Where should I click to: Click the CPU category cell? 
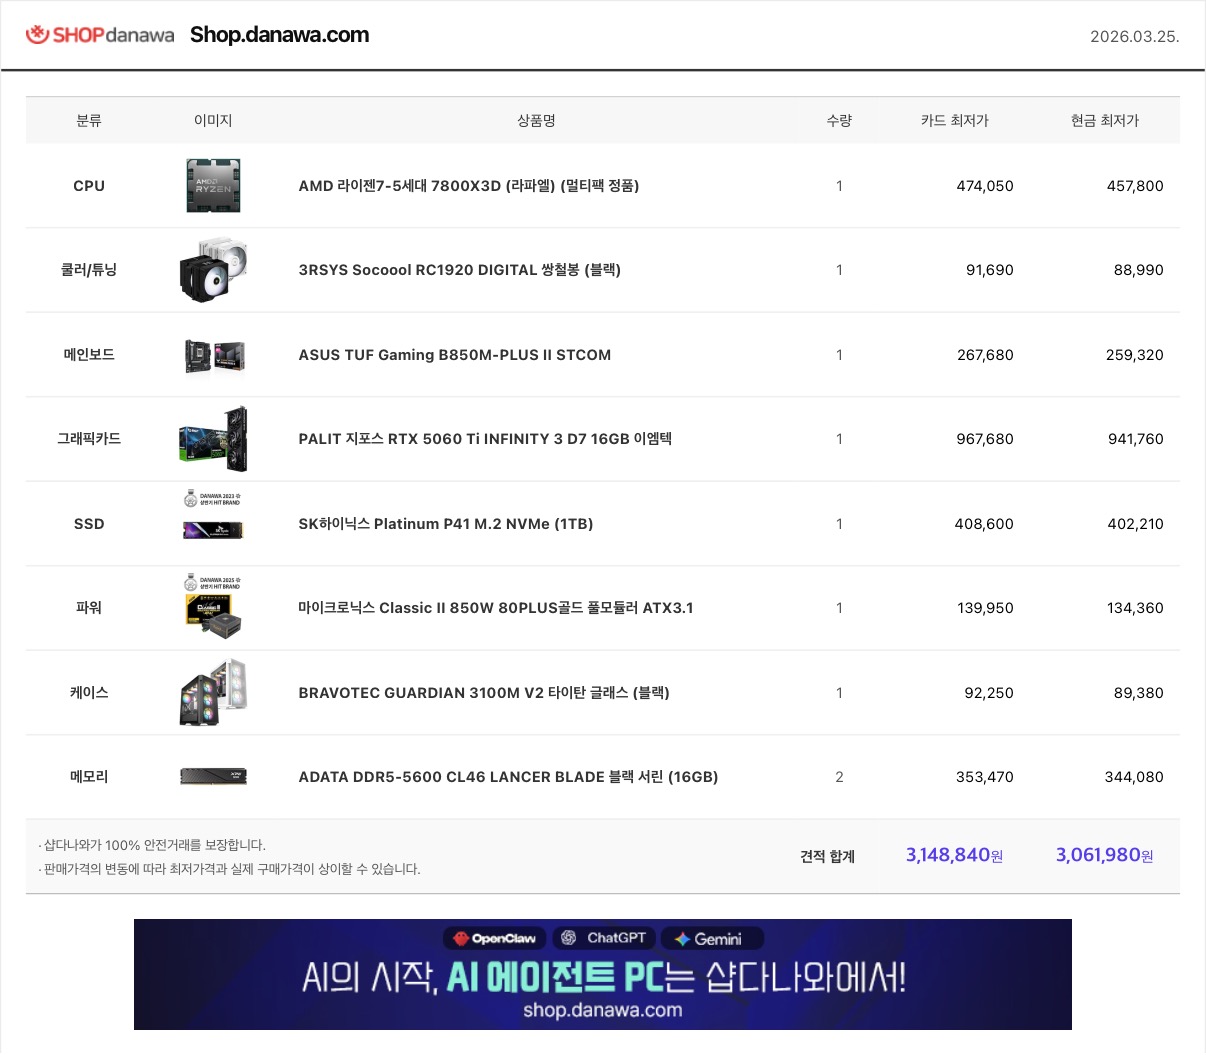point(89,186)
